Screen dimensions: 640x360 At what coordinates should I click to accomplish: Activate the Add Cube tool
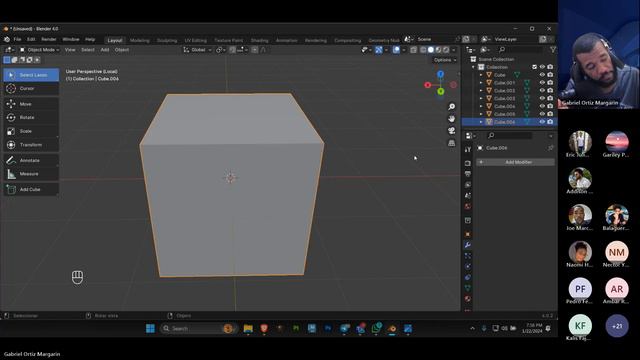tap(31, 189)
